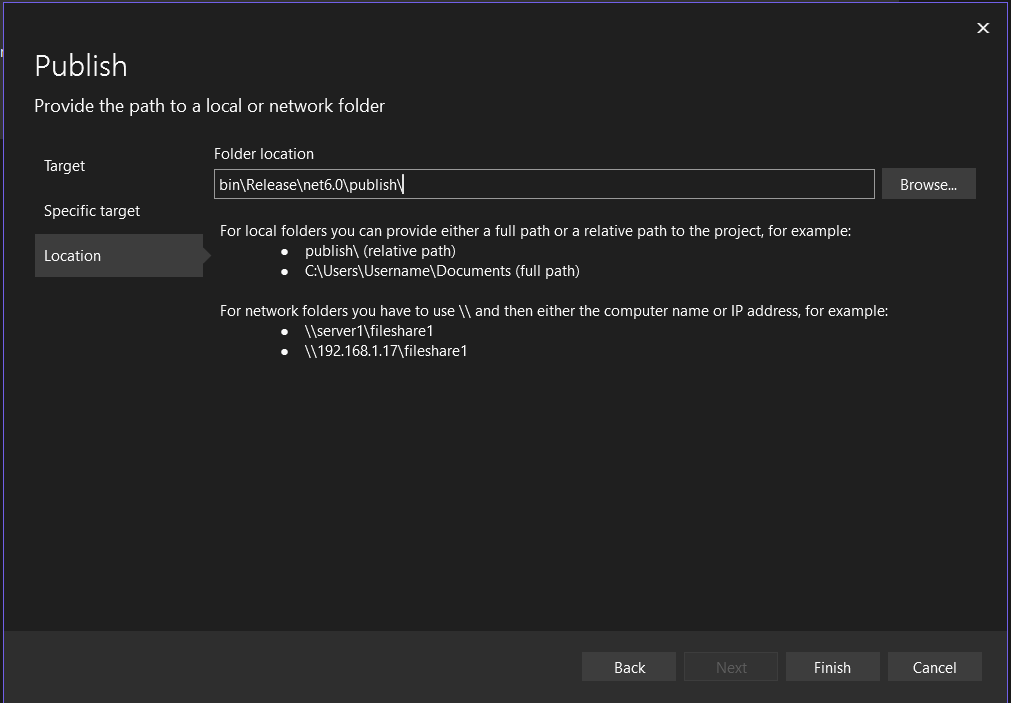The height and width of the screenshot is (703, 1011).
Task: Select the Location step
Action: [119, 255]
